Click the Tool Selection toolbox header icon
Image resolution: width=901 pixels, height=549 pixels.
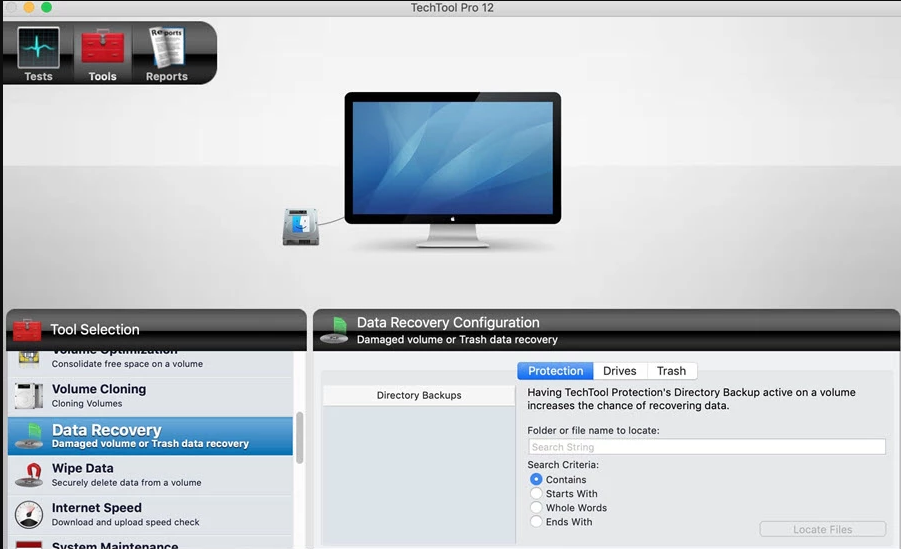(x=27, y=330)
